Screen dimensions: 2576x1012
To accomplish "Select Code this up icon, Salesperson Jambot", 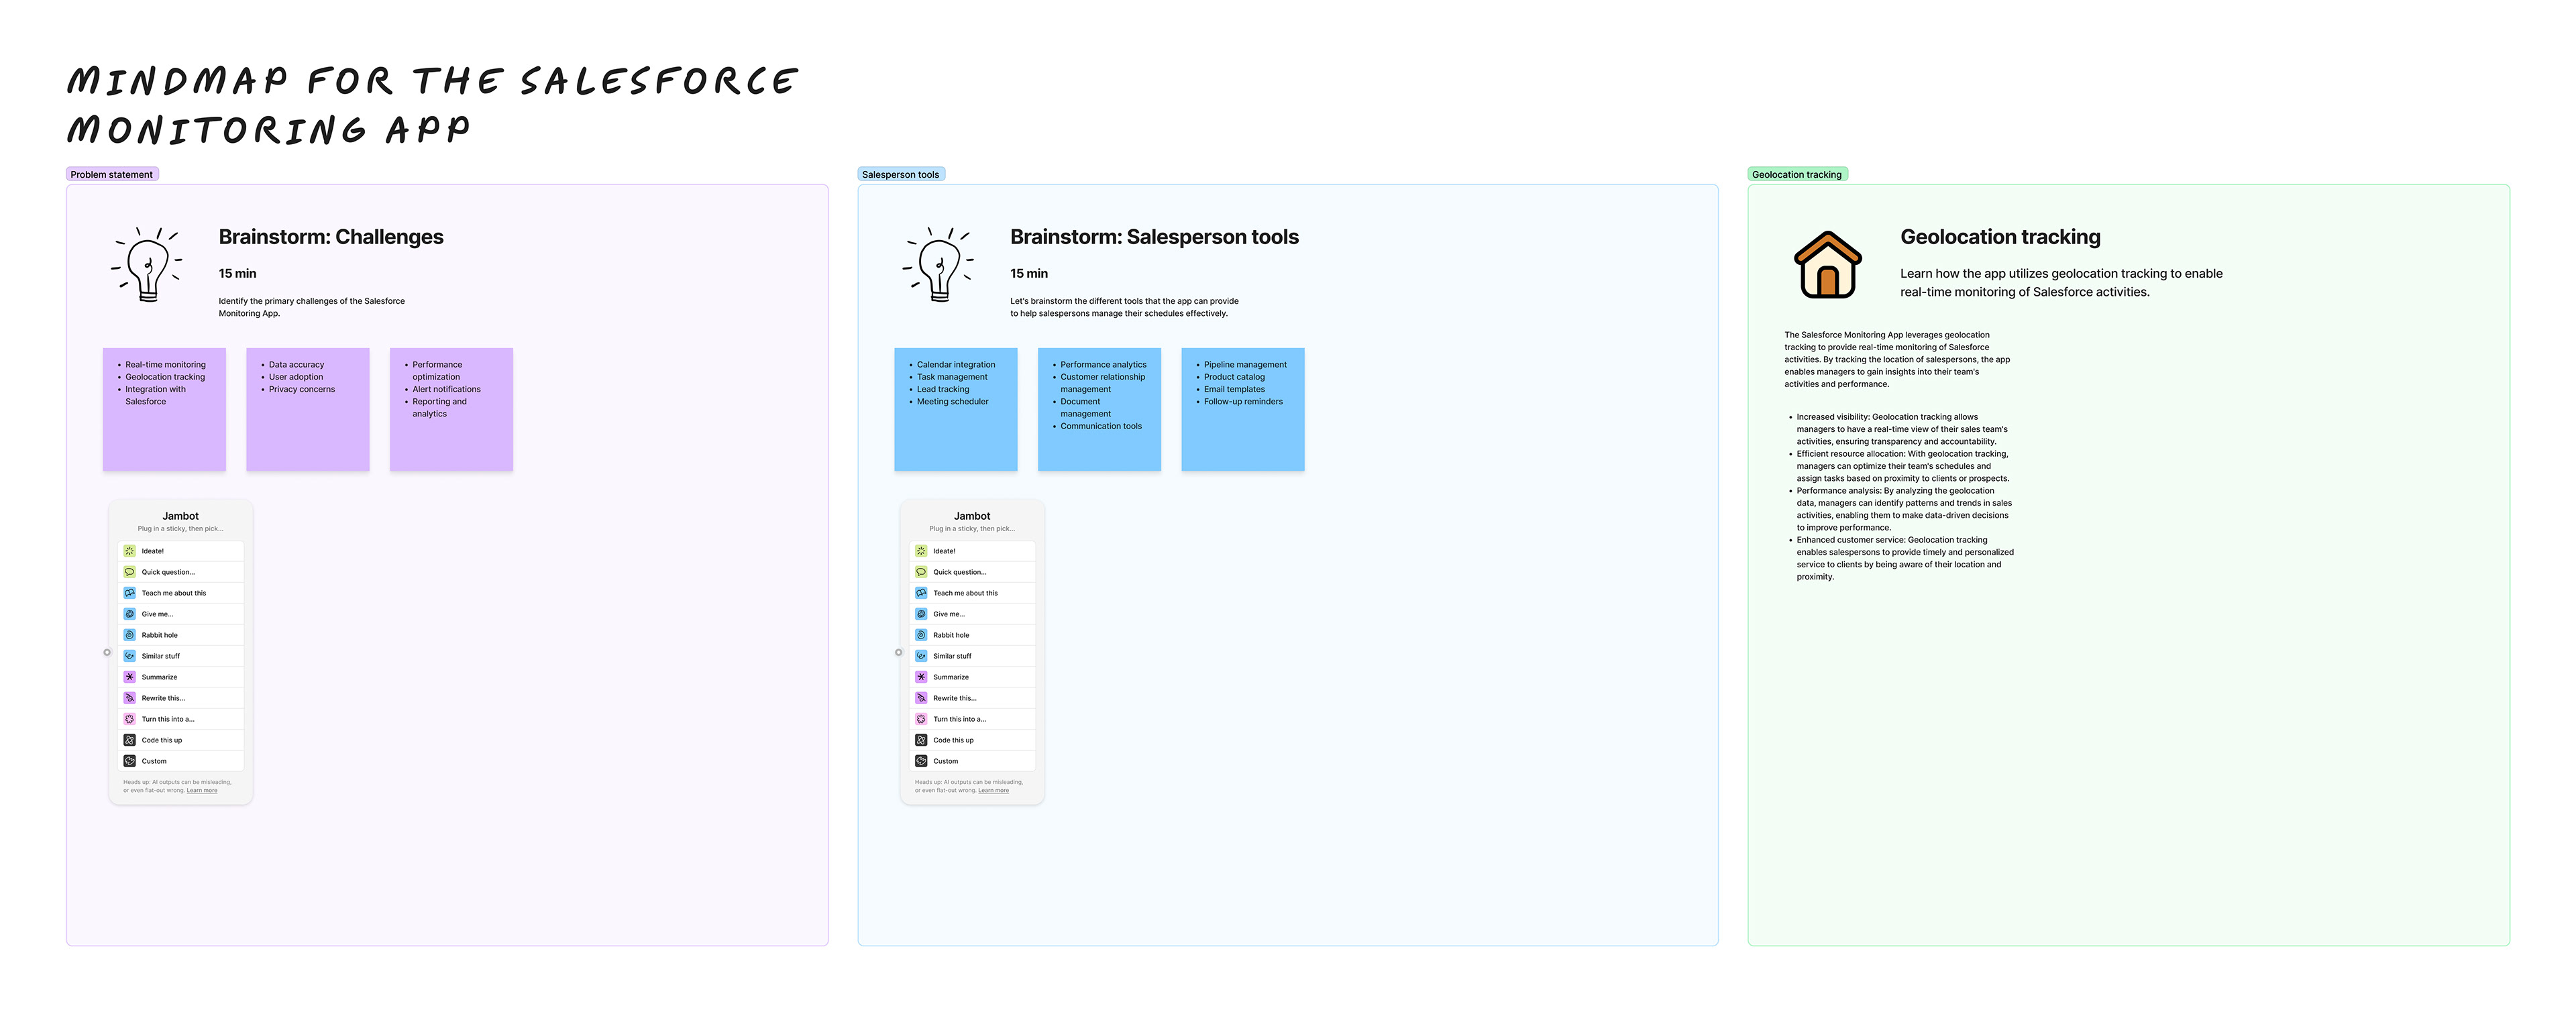I will click(921, 740).
